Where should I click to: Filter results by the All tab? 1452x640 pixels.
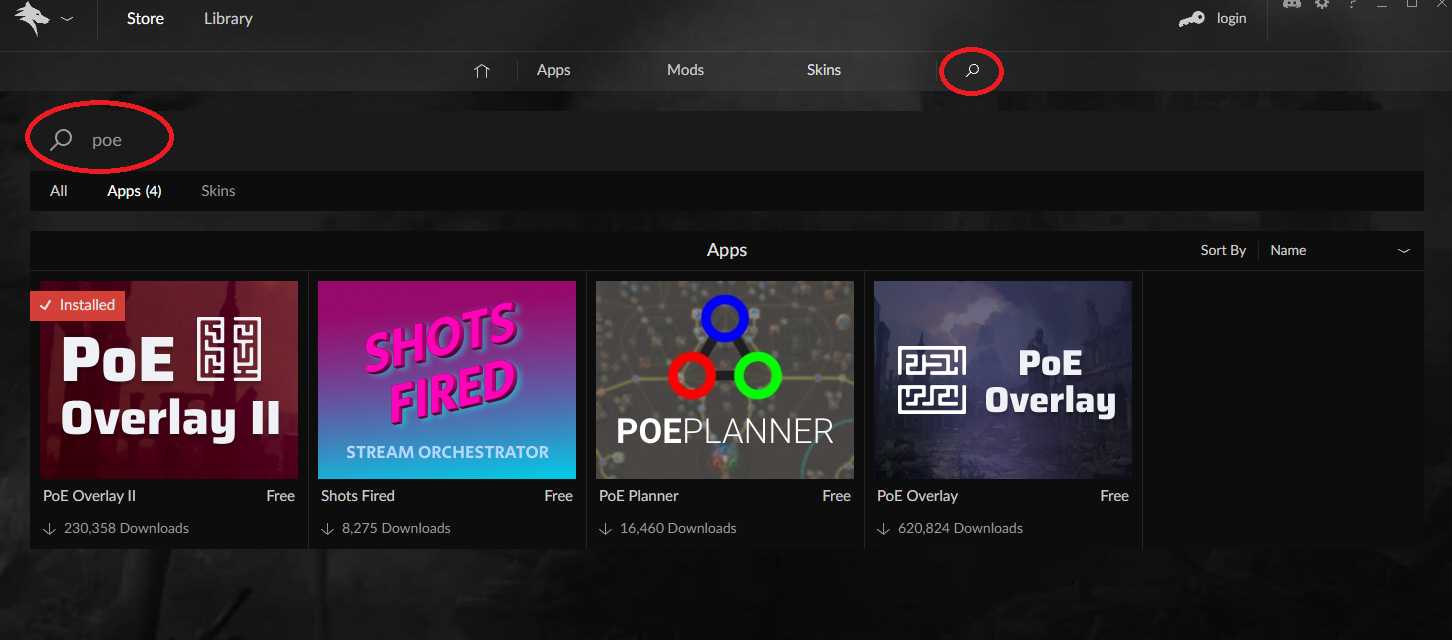pos(59,191)
